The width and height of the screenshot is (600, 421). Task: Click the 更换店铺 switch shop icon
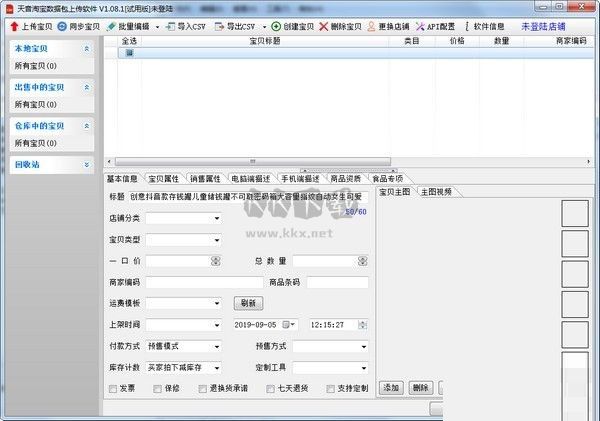(371, 25)
